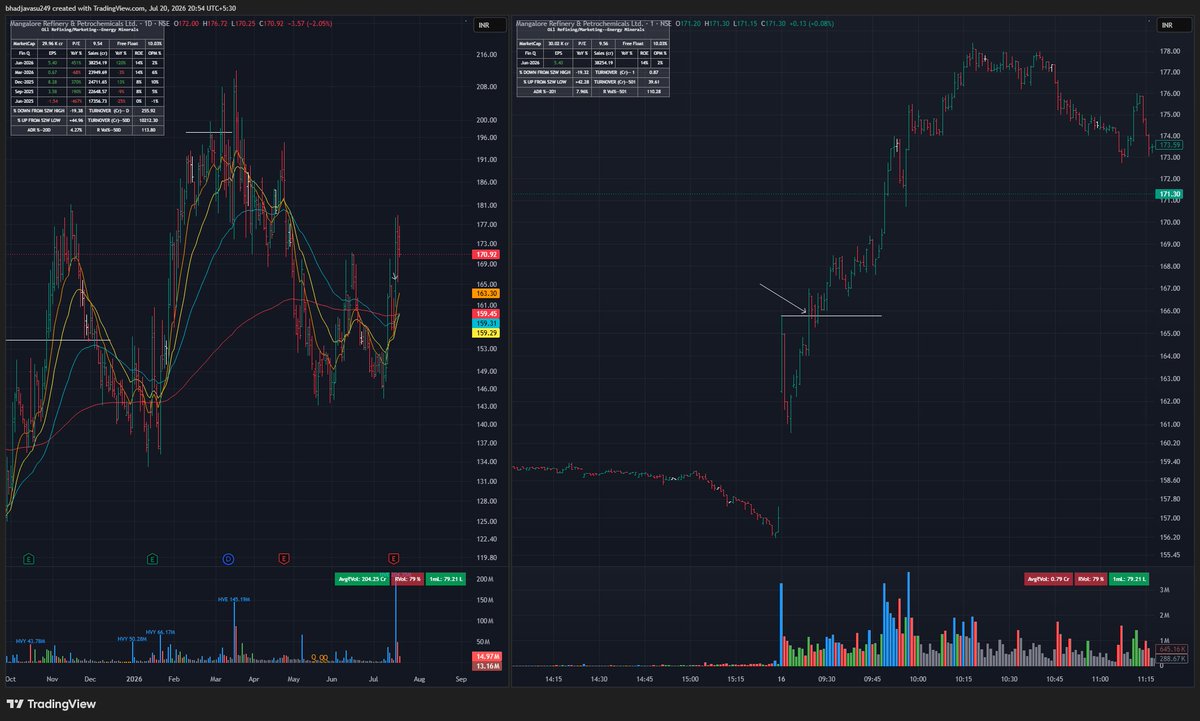Screen dimensions: 1200x721
Task: Click the 178.00 level on intraday price scale
Action: coord(1170,51)
